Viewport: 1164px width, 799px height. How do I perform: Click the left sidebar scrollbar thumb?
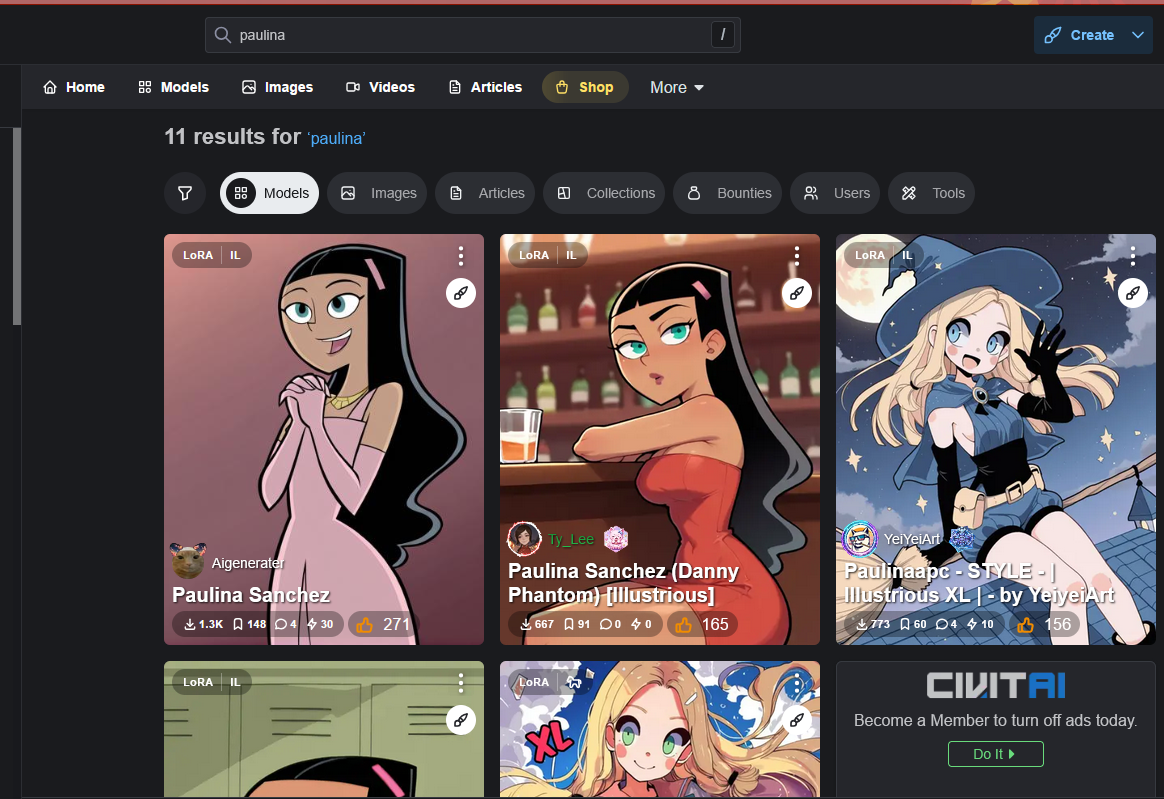pyautogui.click(x=16, y=226)
